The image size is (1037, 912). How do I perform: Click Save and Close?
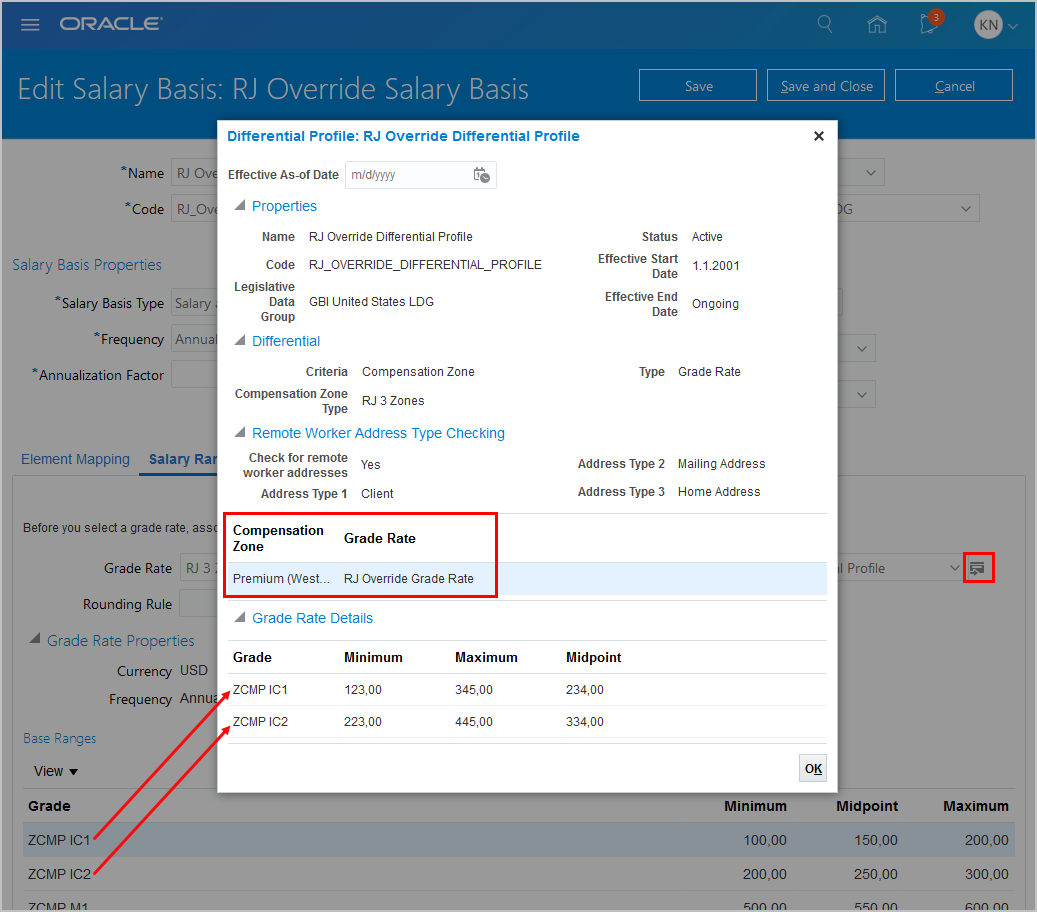tap(826, 86)
